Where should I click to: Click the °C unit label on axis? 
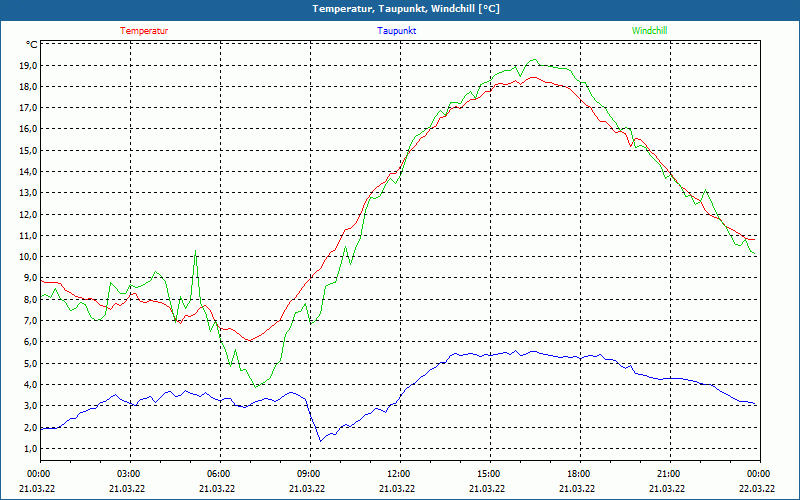(32, 44)
